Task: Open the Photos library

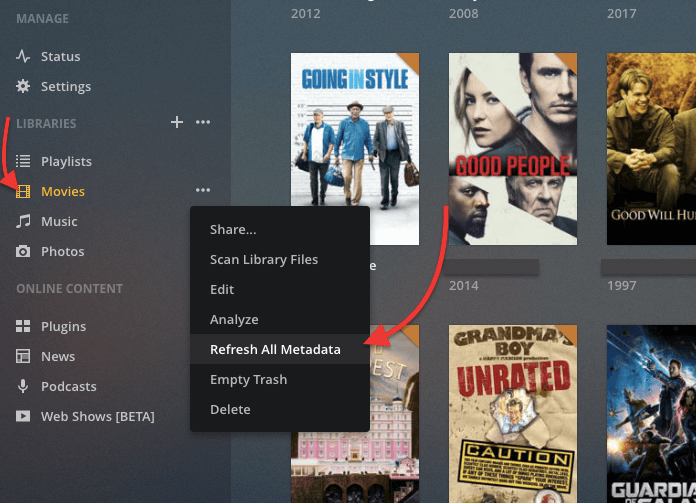Action: (x=63, y=252)
